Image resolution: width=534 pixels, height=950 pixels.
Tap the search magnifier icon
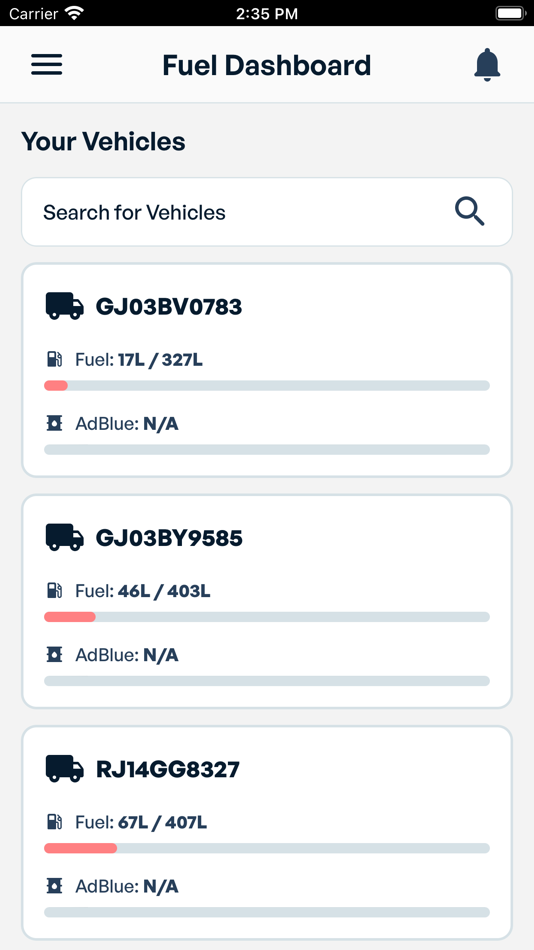coord(470,212)
